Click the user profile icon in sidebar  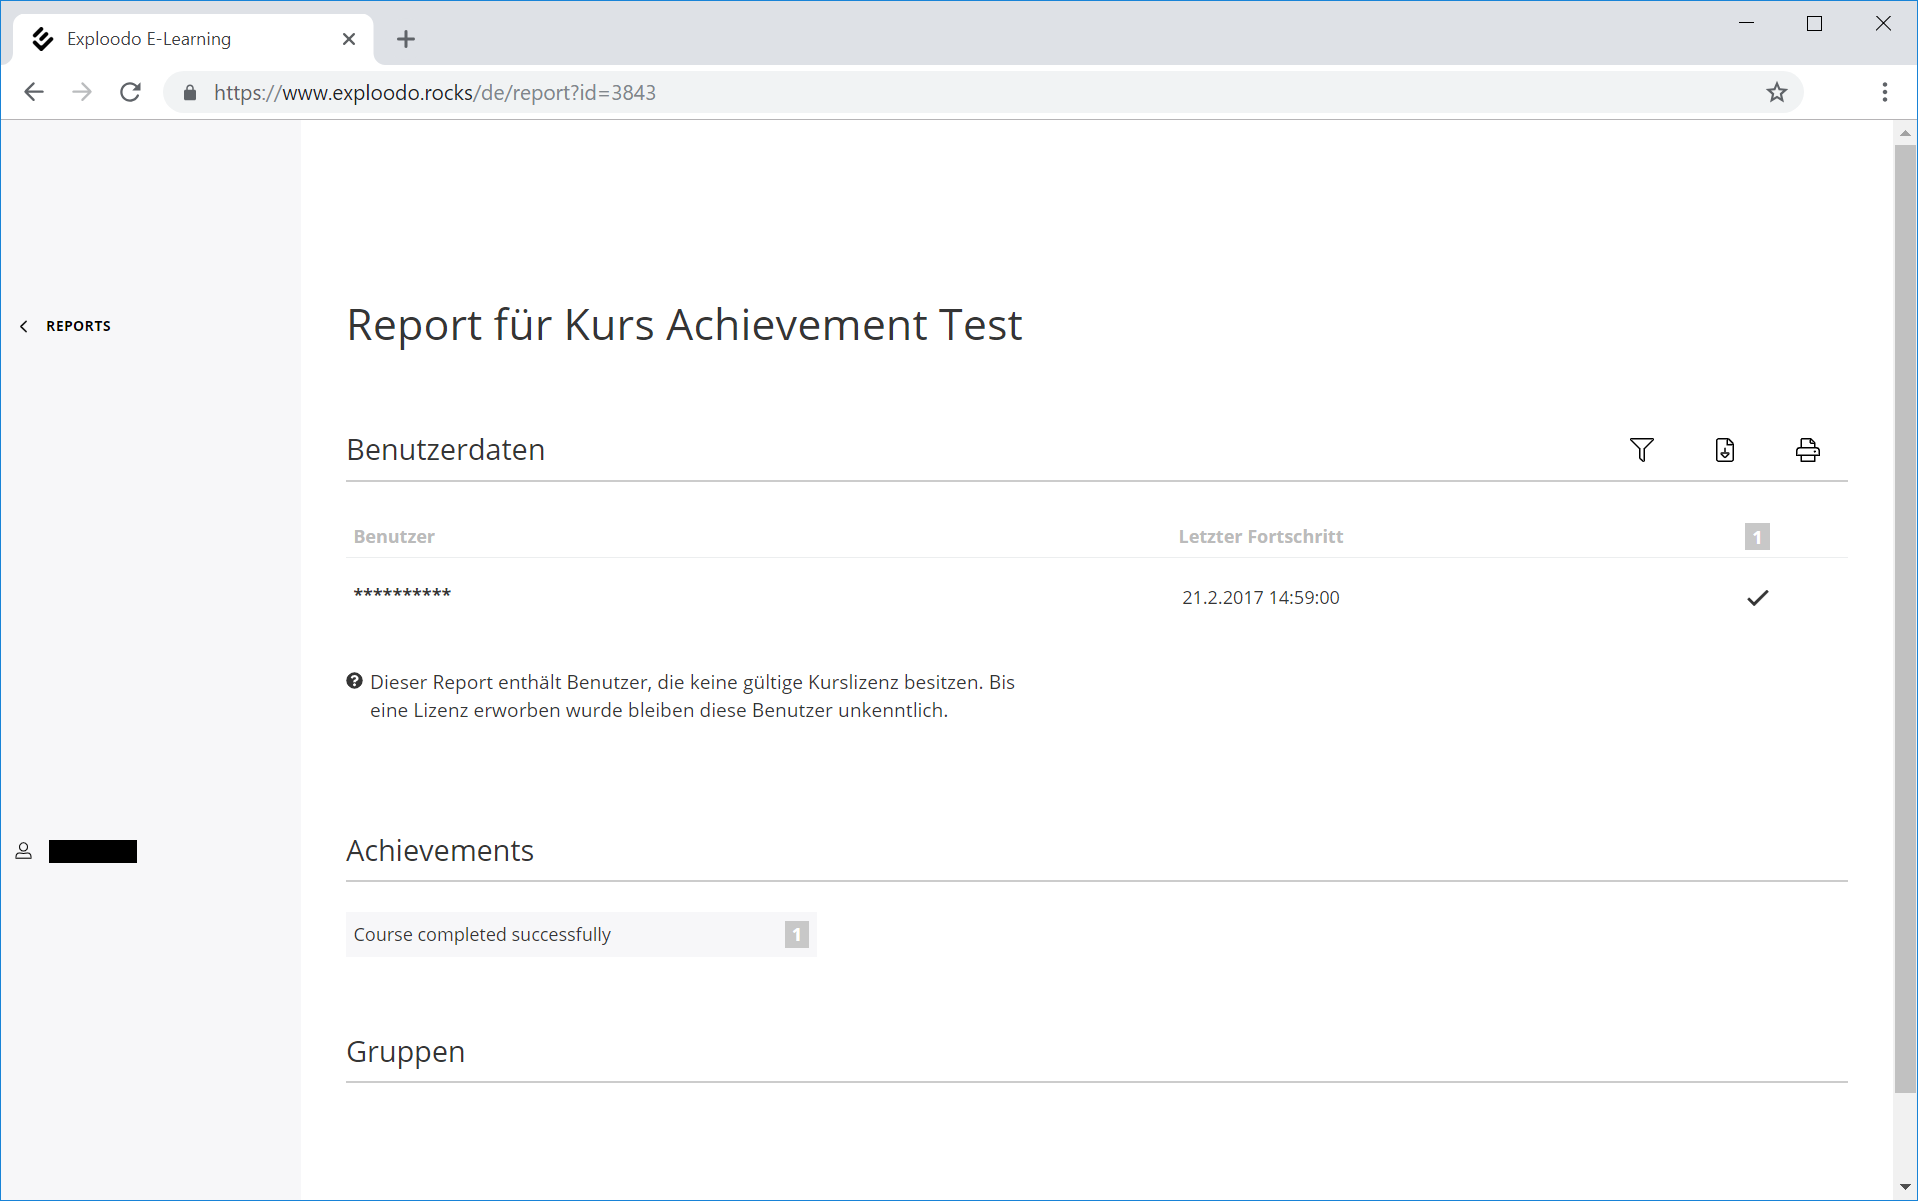24,851
